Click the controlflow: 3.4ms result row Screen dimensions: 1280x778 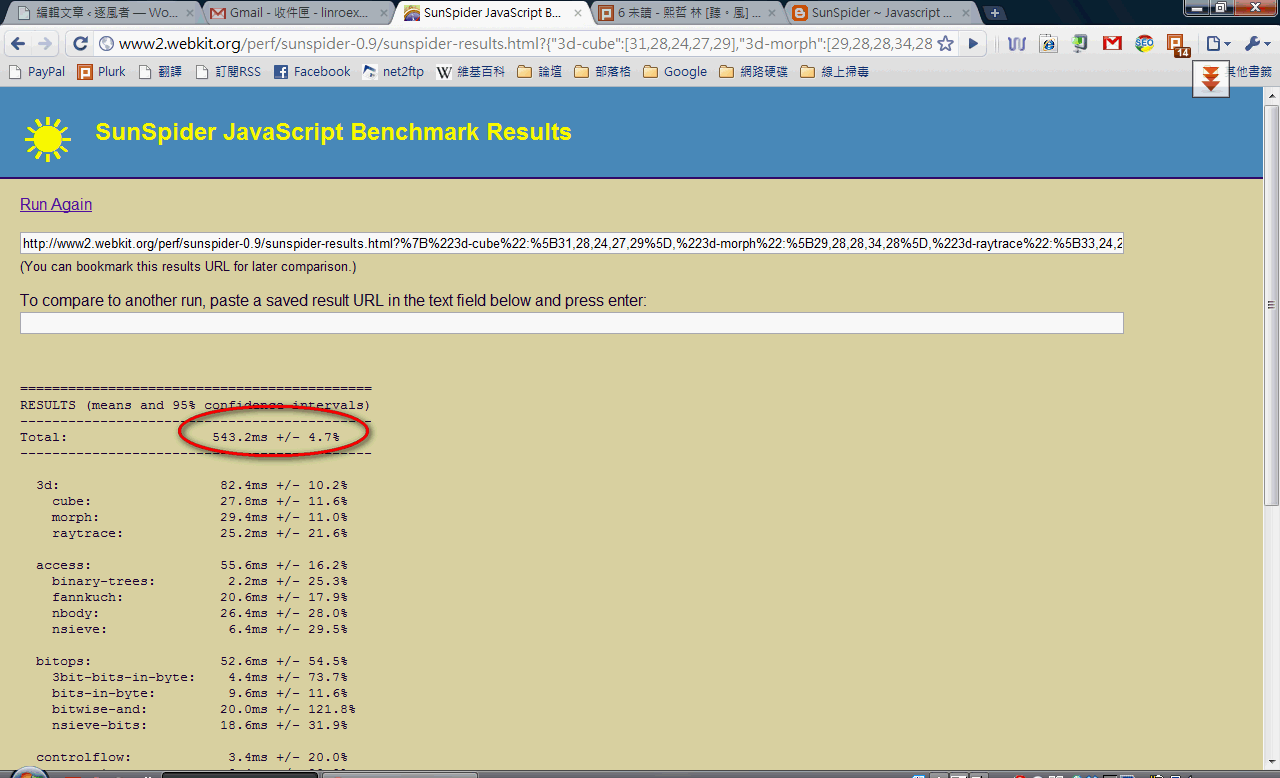click(192, 757)
